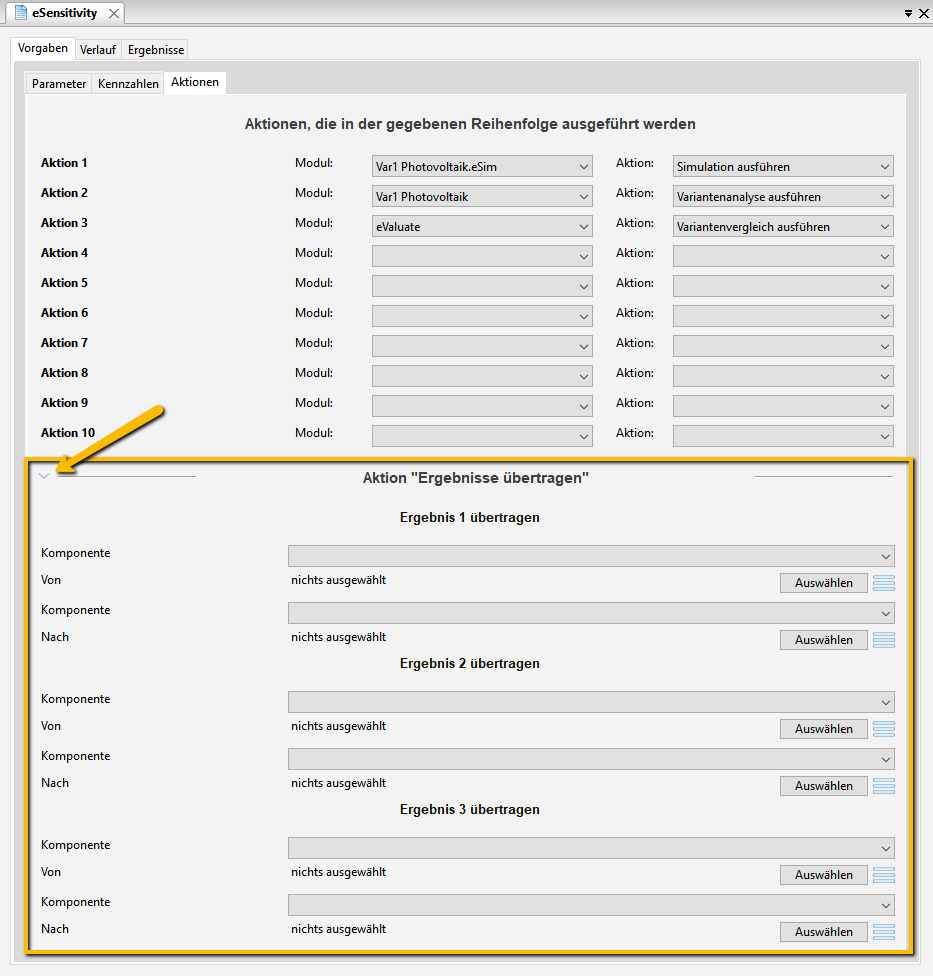
Task: Click list icon beside Von in Ergebnis 1
Action: (884, 583)
